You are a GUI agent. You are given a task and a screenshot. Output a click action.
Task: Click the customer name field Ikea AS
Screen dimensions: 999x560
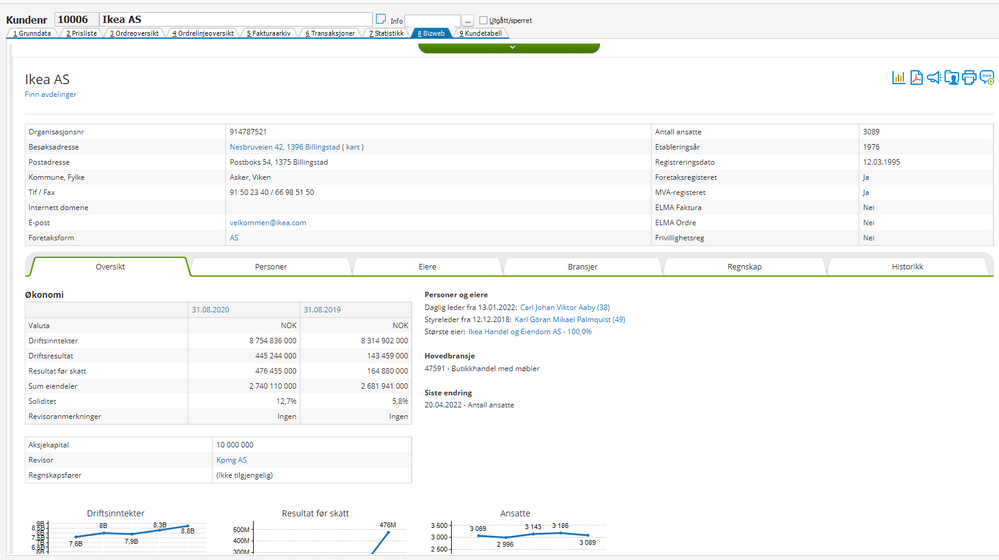(236, 20)
